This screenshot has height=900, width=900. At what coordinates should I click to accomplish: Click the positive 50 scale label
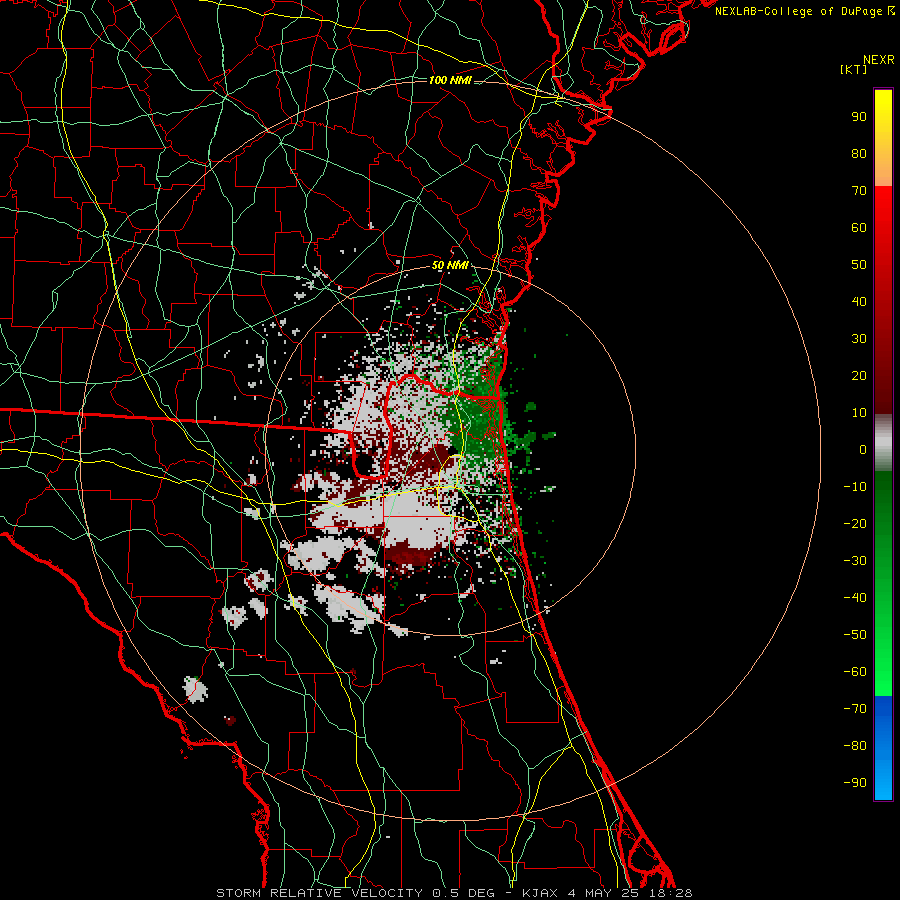(x=859, y=265)
